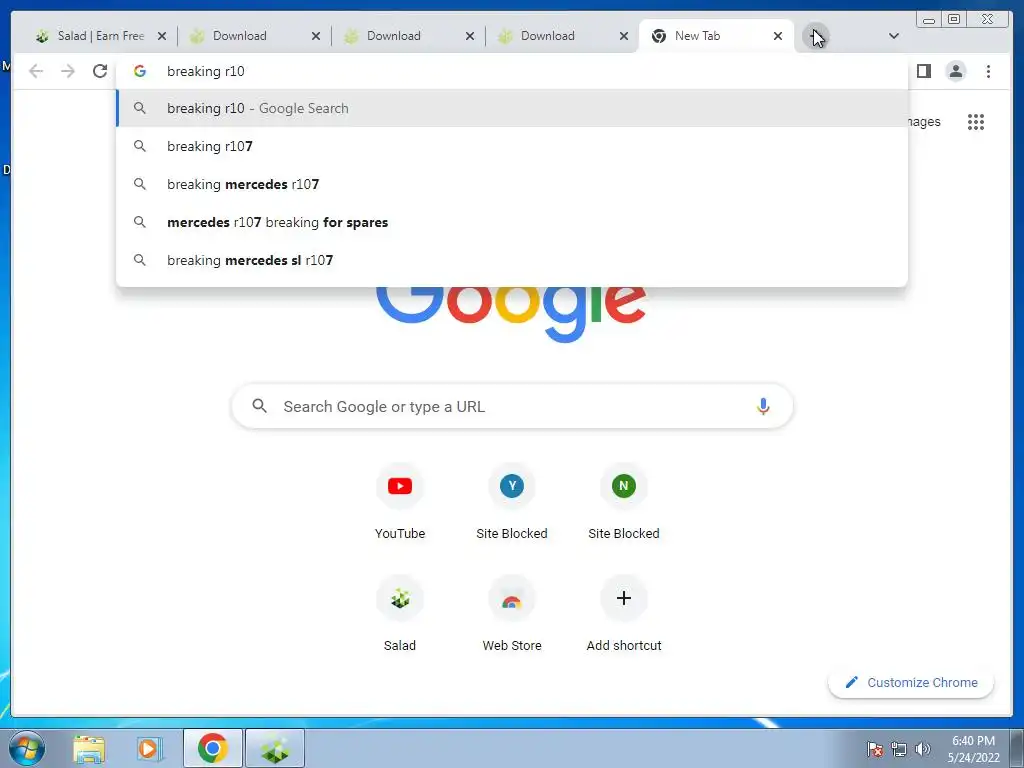Viewport: 1024px width, 768px height.
Task: Open the Site Blocked shortcut with Y icon
Action: (x=511, y=502)
